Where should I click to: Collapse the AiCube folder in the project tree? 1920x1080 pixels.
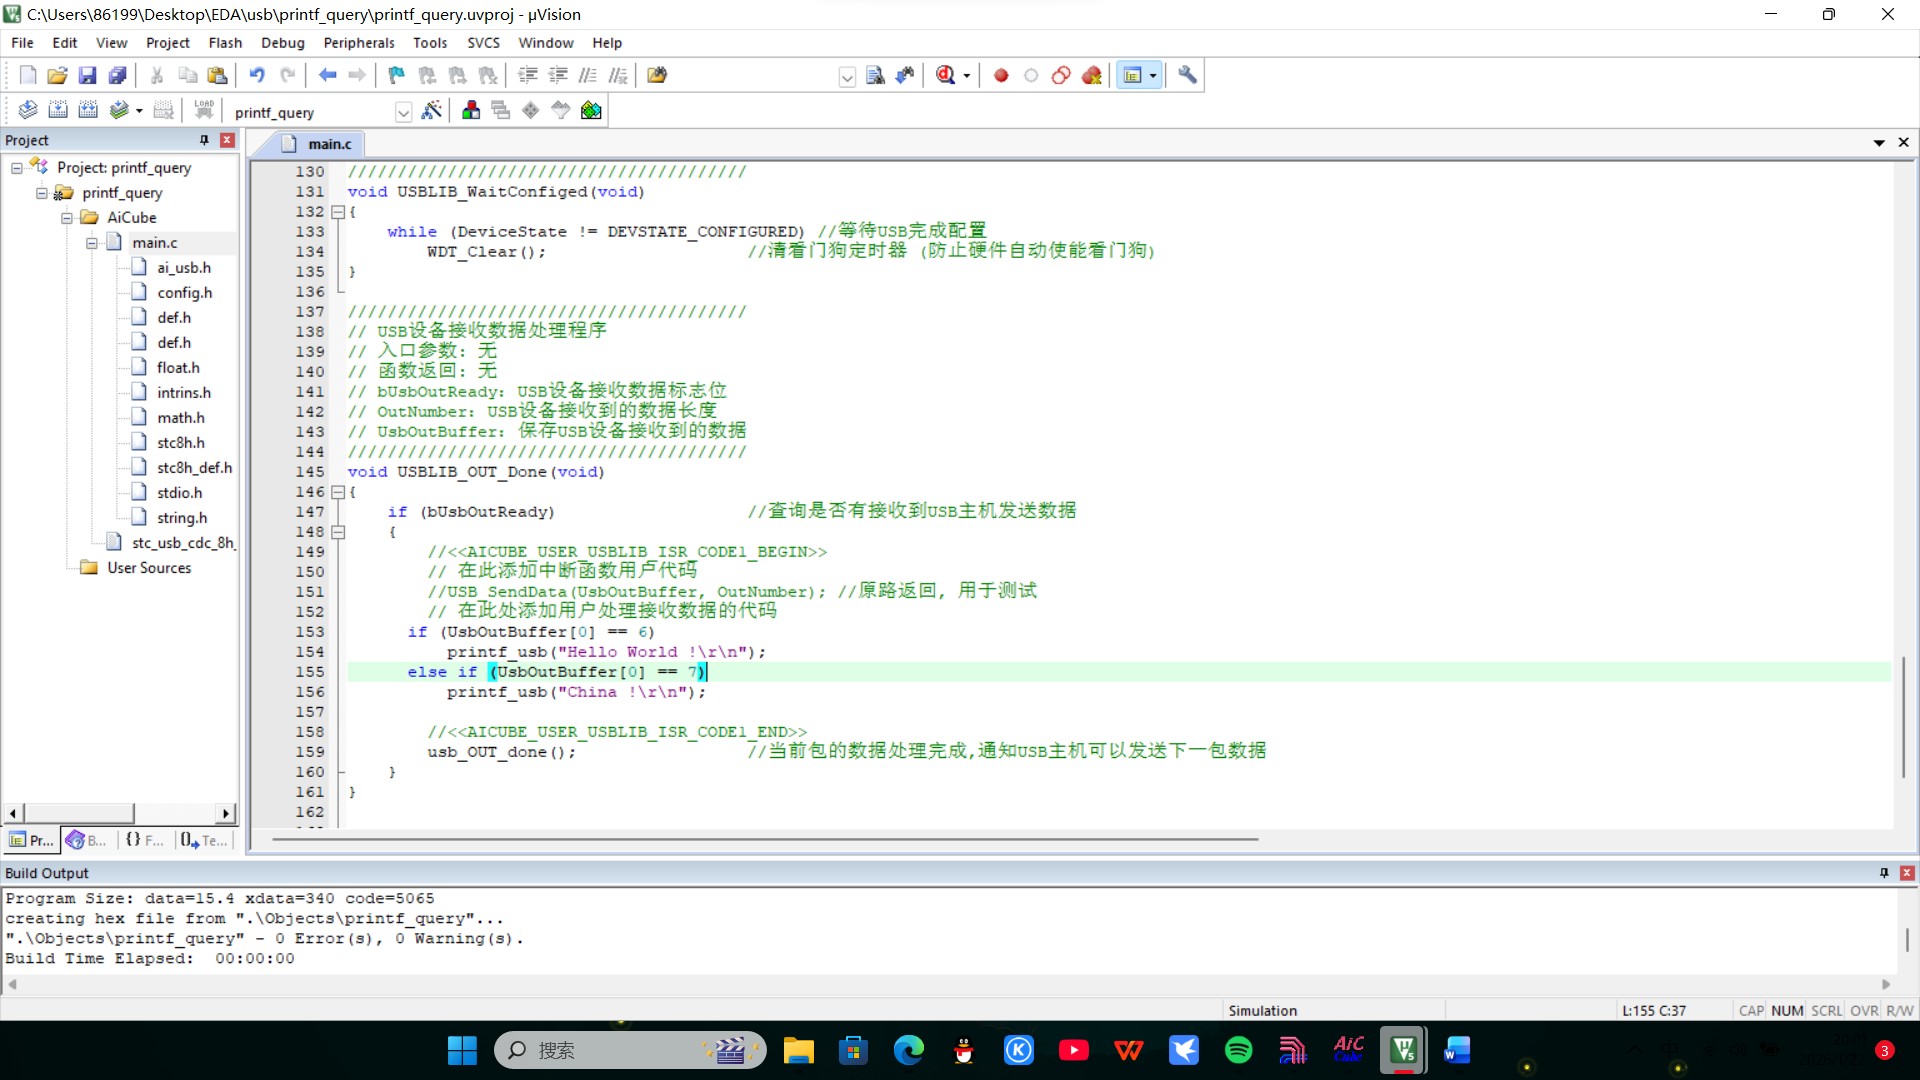(x=67, y=218)
